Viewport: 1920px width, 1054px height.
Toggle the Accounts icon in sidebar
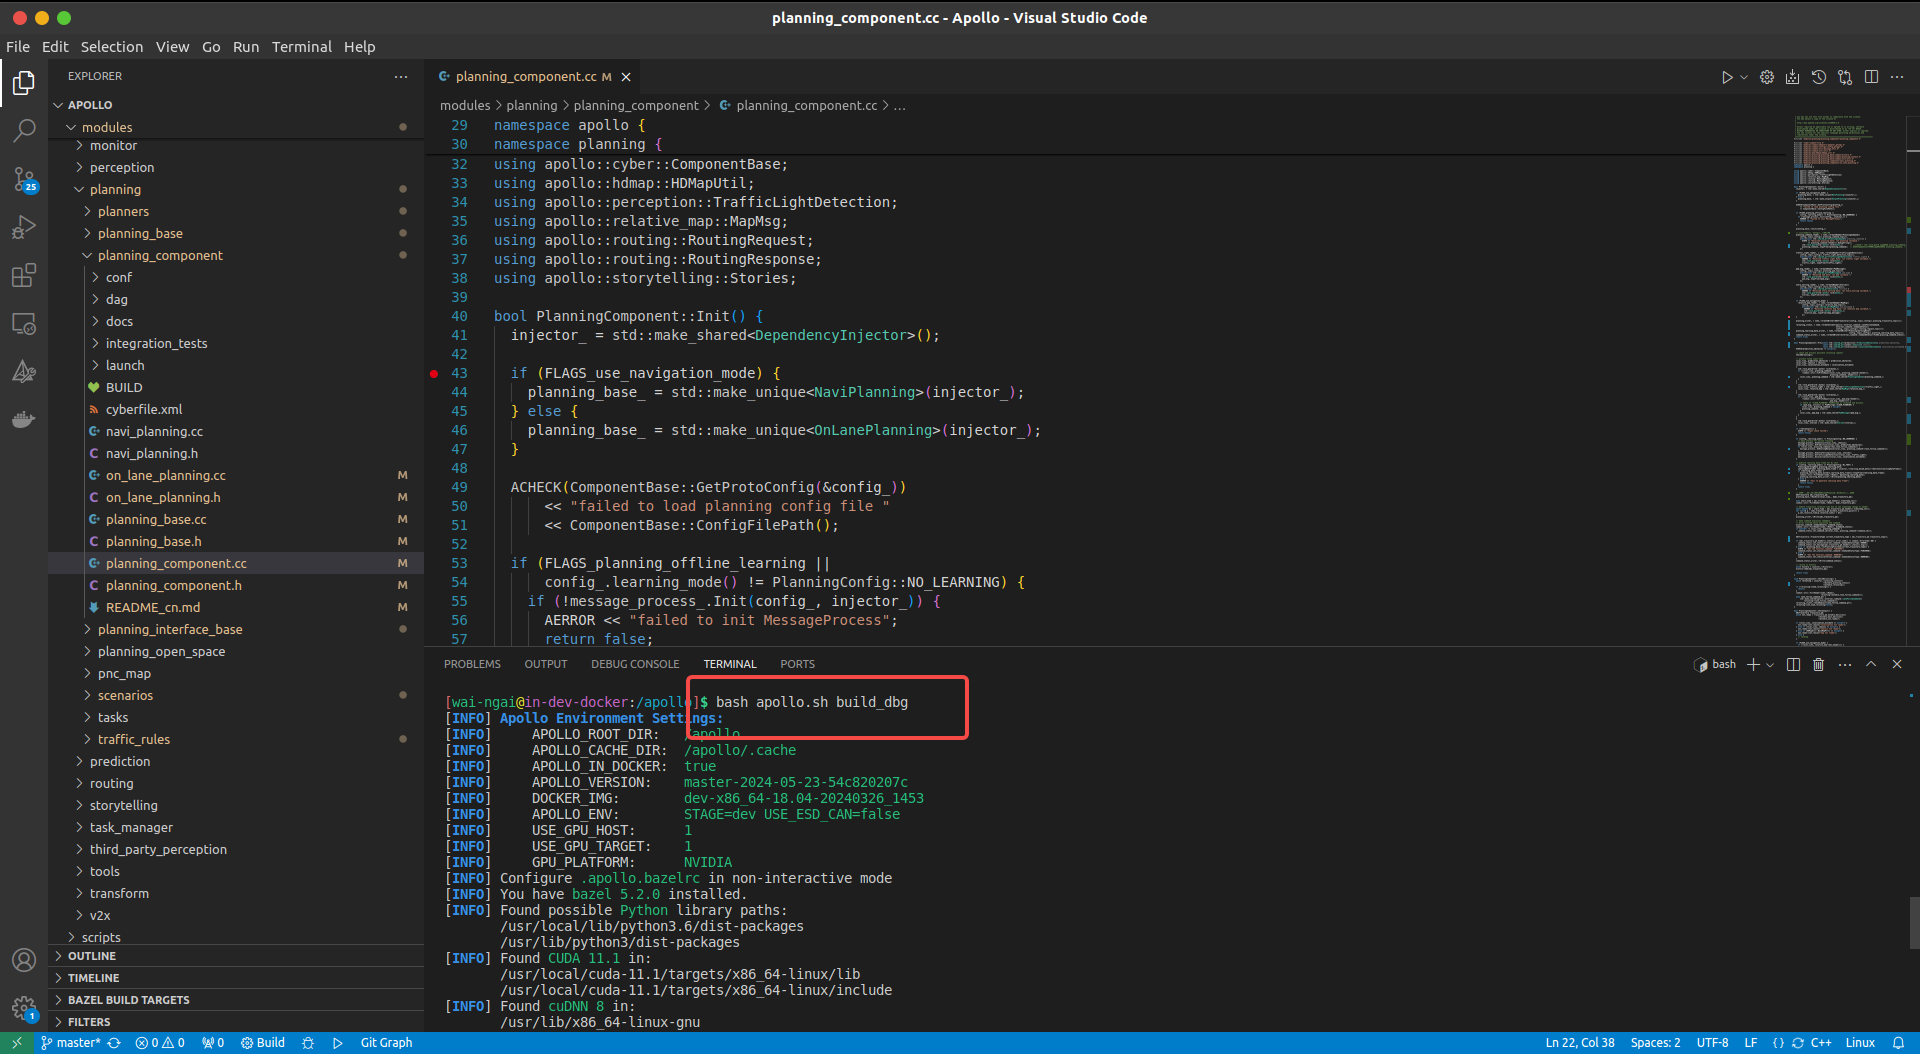24,959
